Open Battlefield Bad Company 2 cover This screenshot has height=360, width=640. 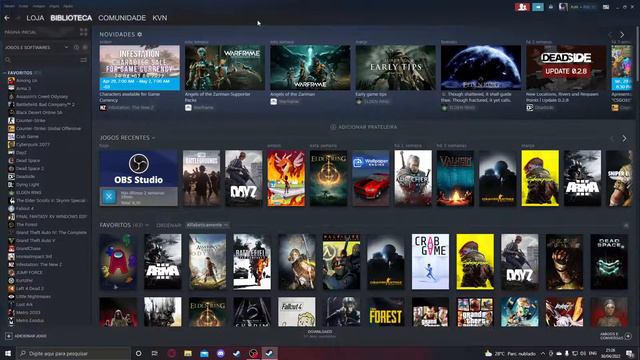[252, 262]
